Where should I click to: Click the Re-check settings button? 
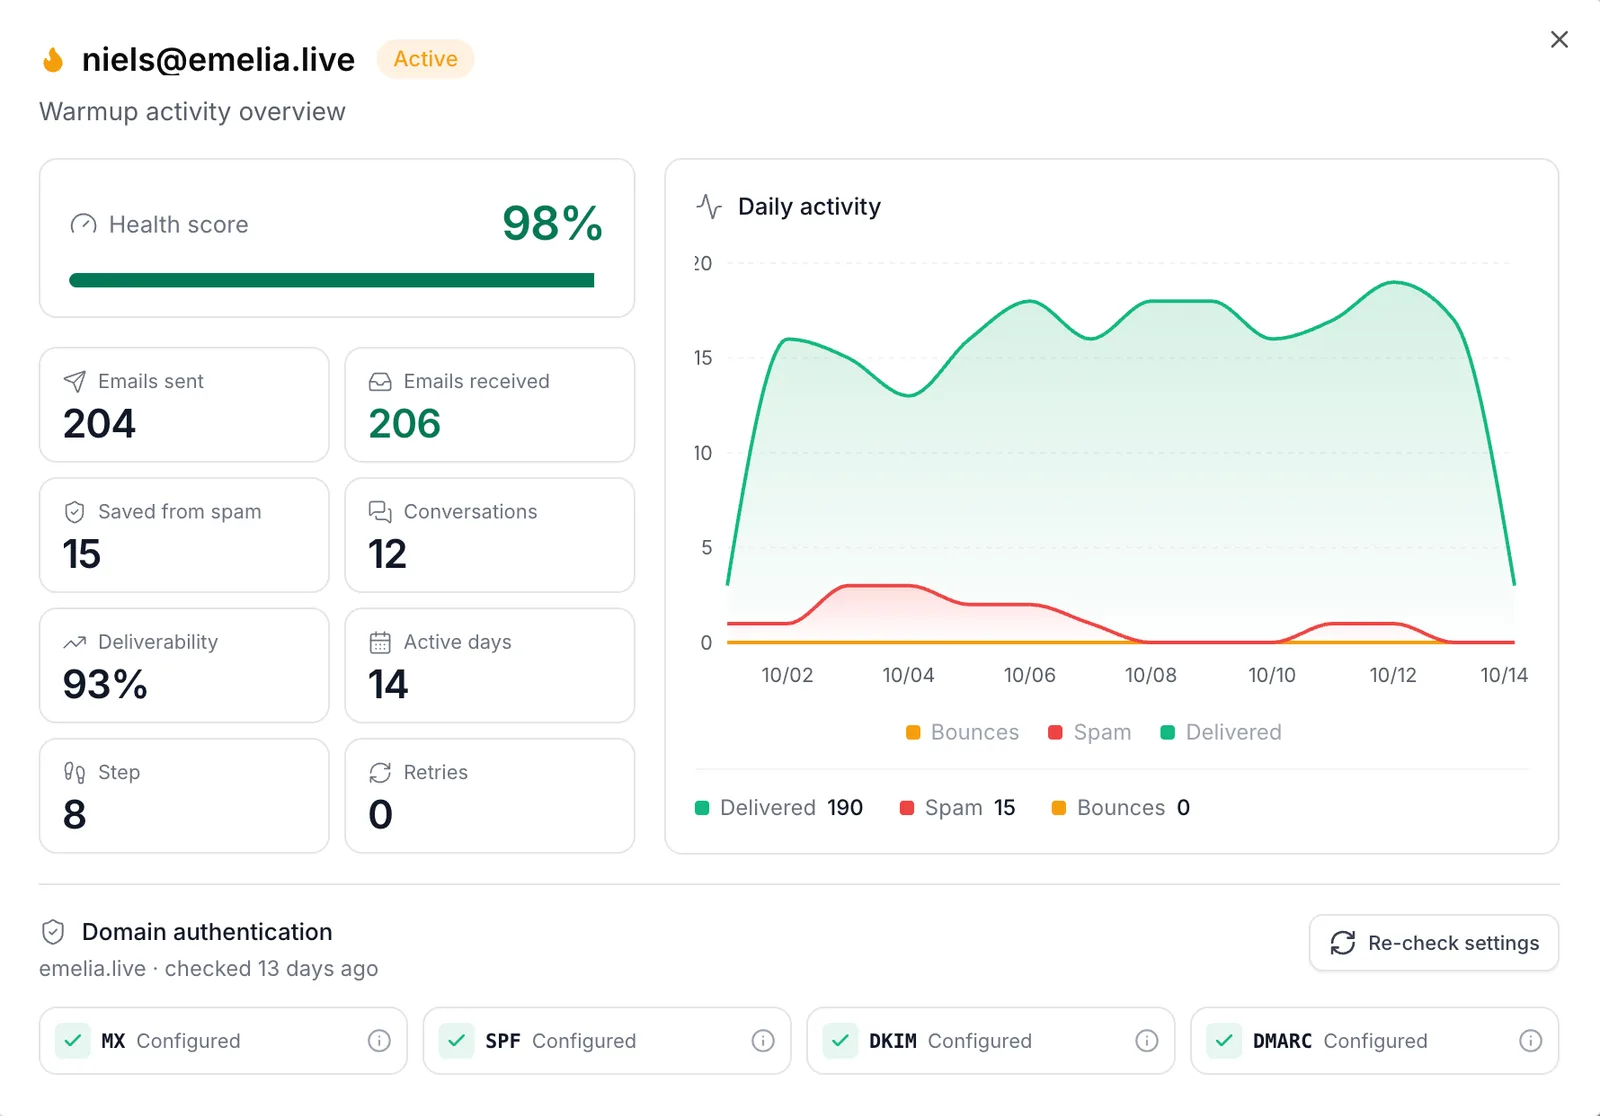tap(1434, 943)
